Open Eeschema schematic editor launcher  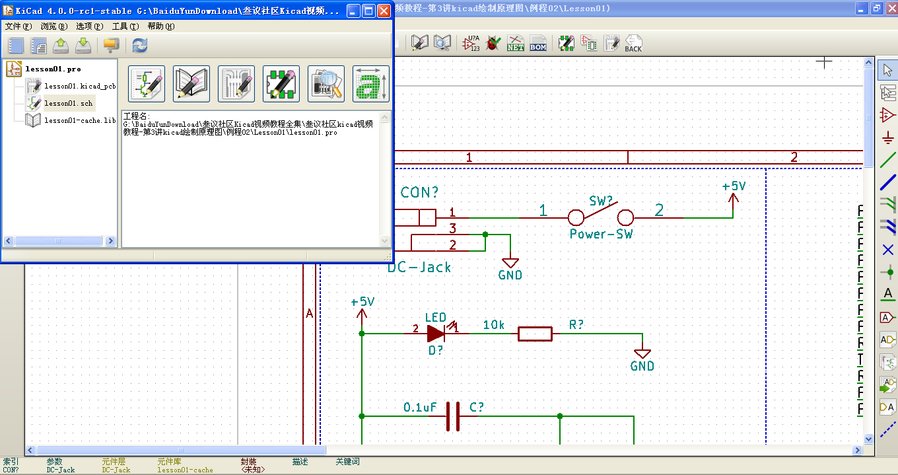pos(148,84)
